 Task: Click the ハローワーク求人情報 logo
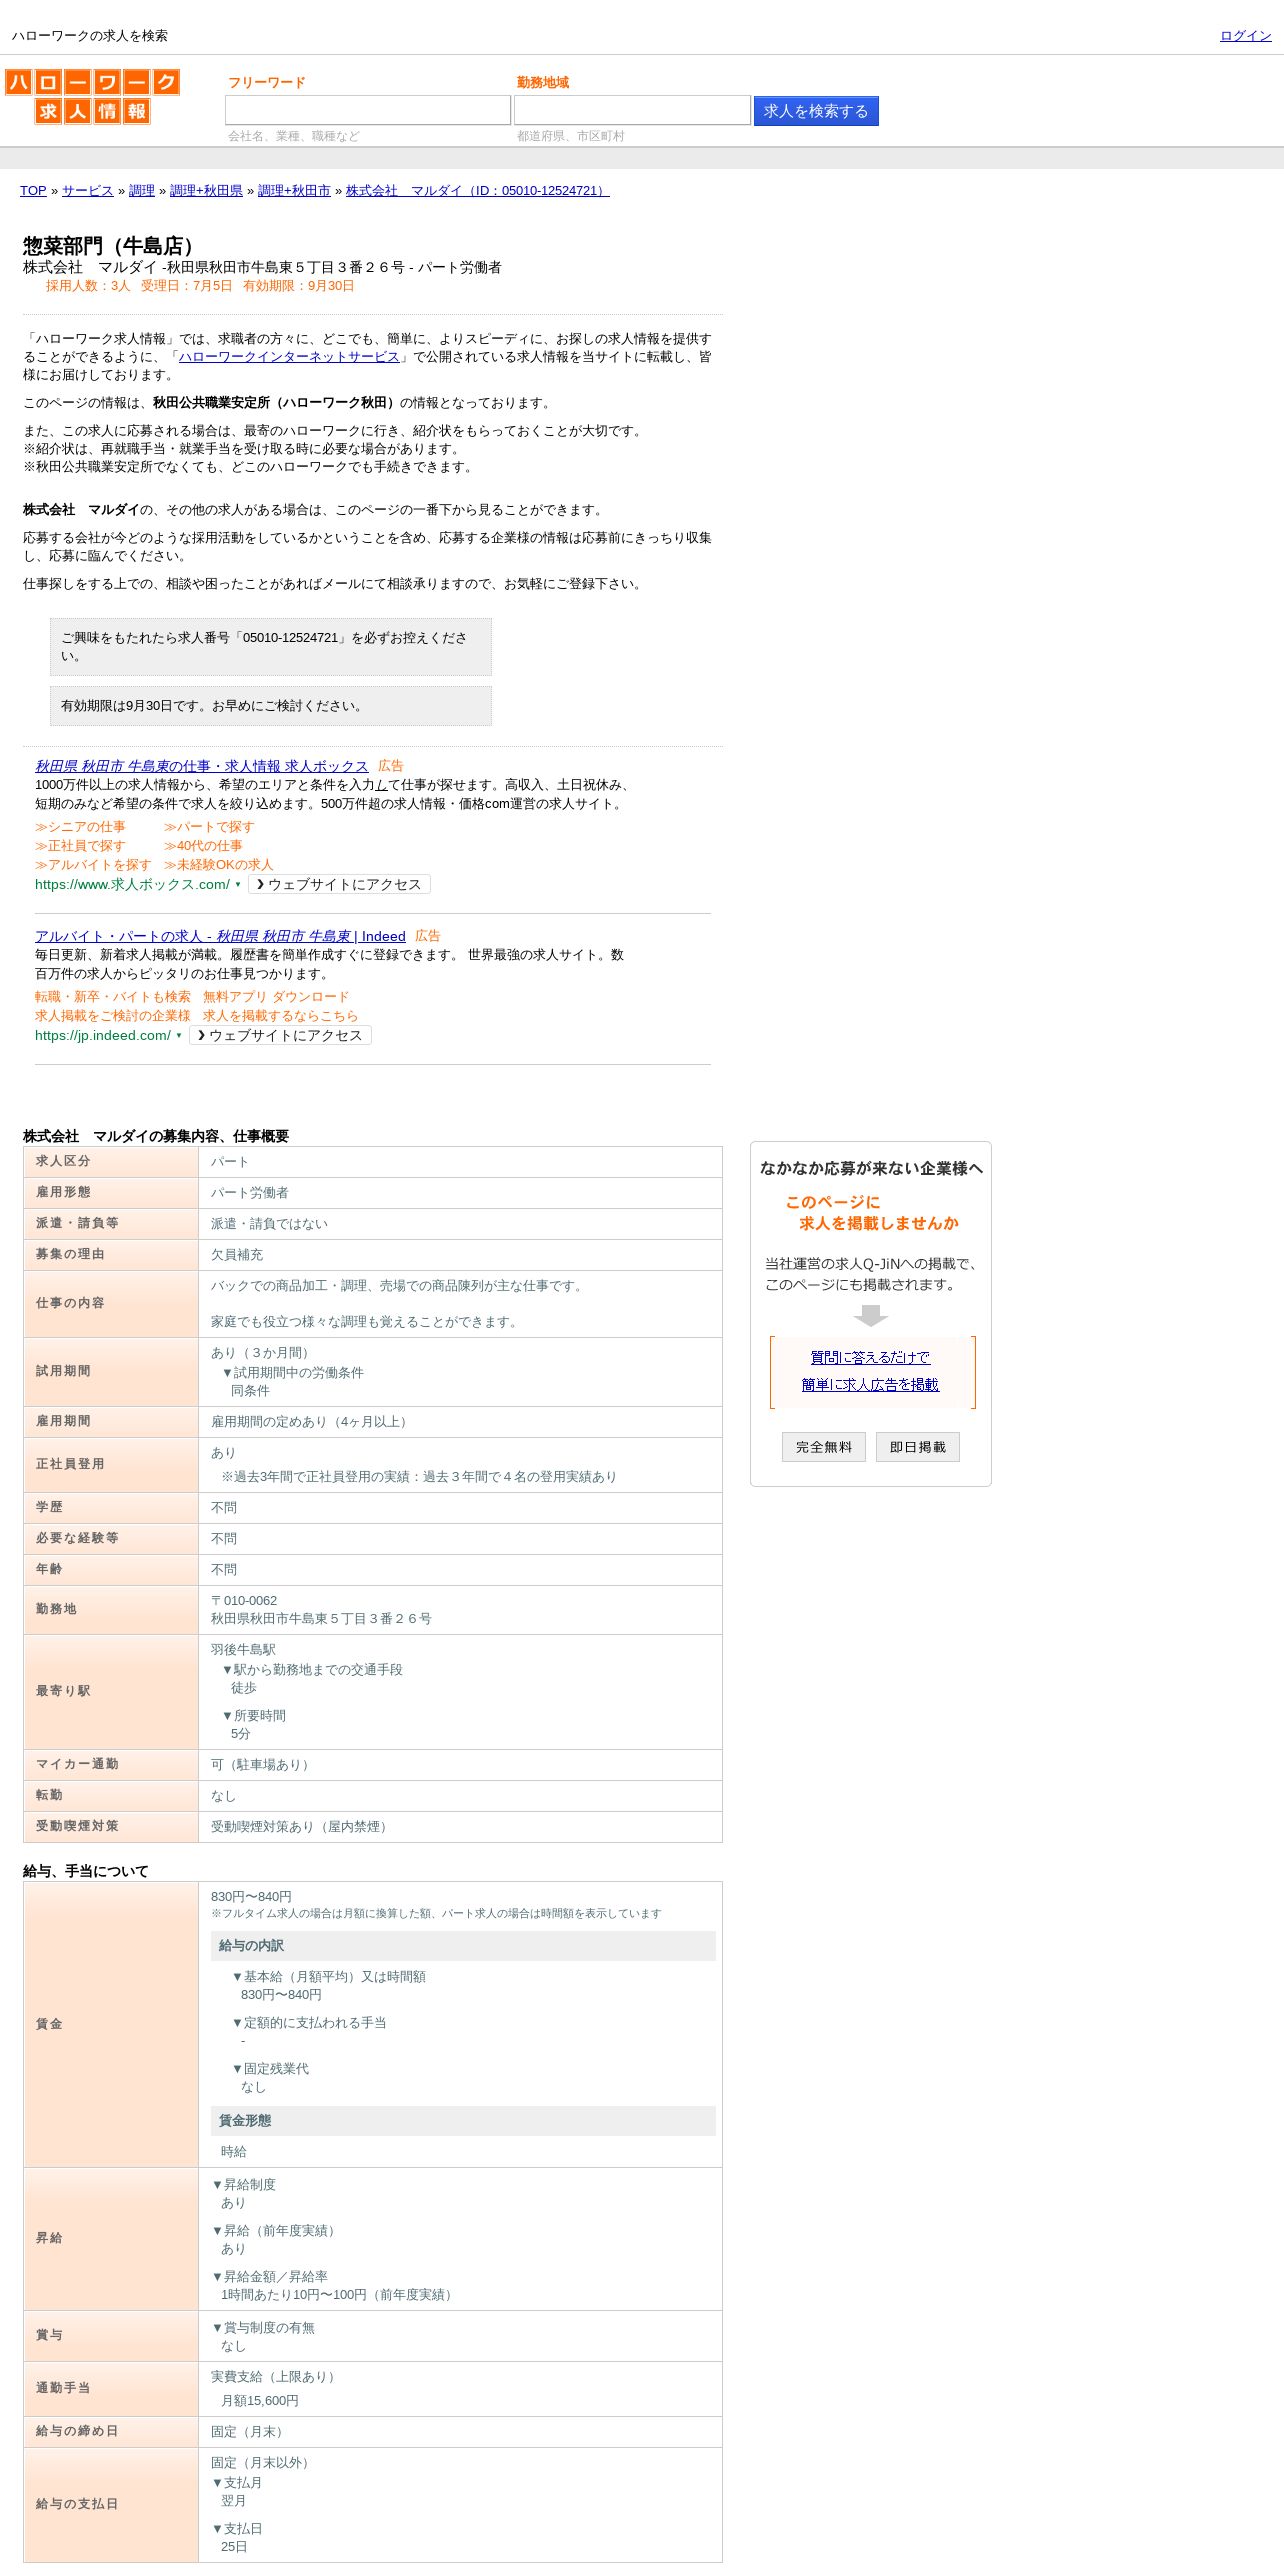click(92, 96)
